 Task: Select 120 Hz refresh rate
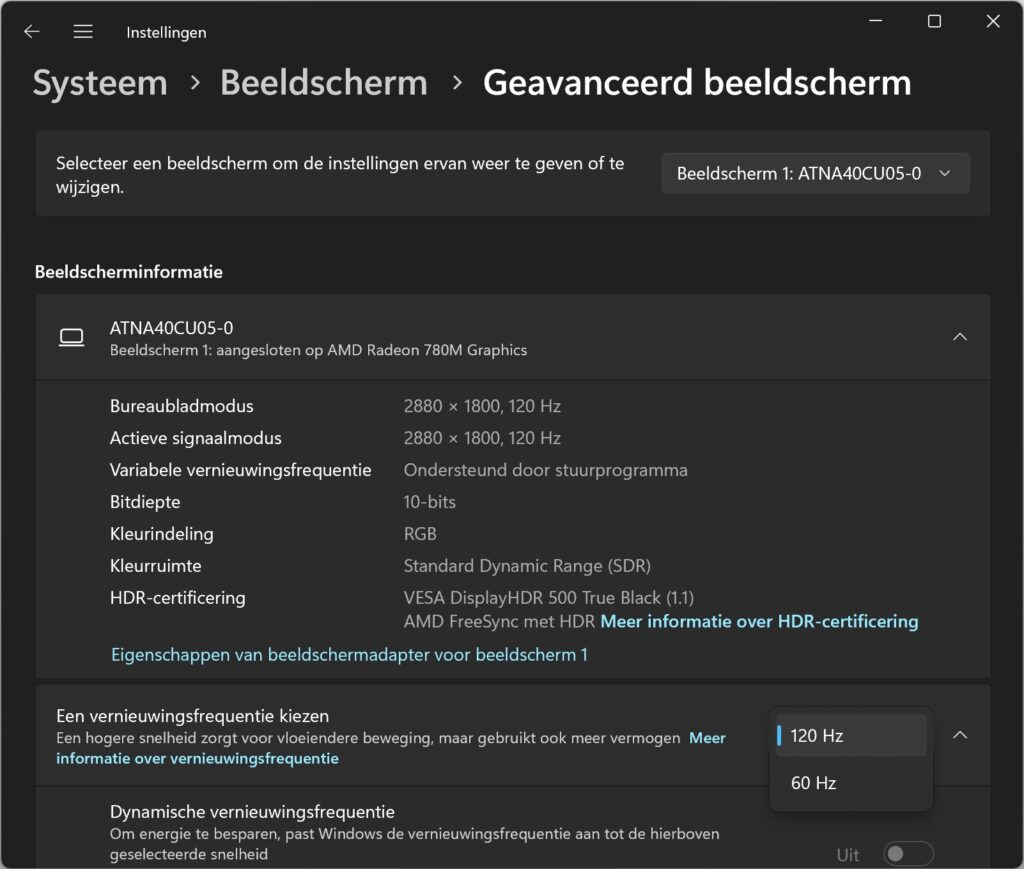(849, 735)
